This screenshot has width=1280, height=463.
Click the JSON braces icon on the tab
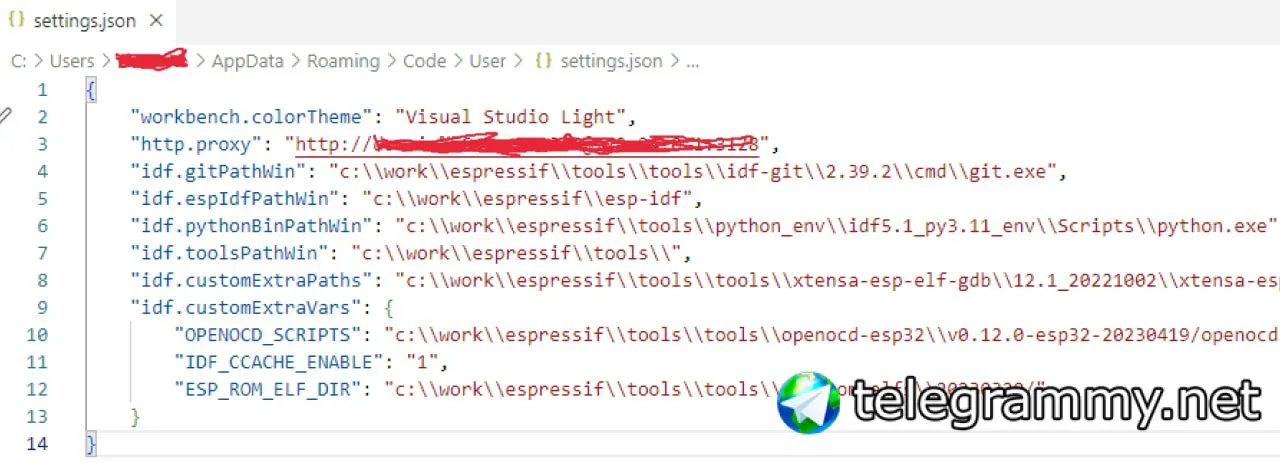(x=16, y=20)
